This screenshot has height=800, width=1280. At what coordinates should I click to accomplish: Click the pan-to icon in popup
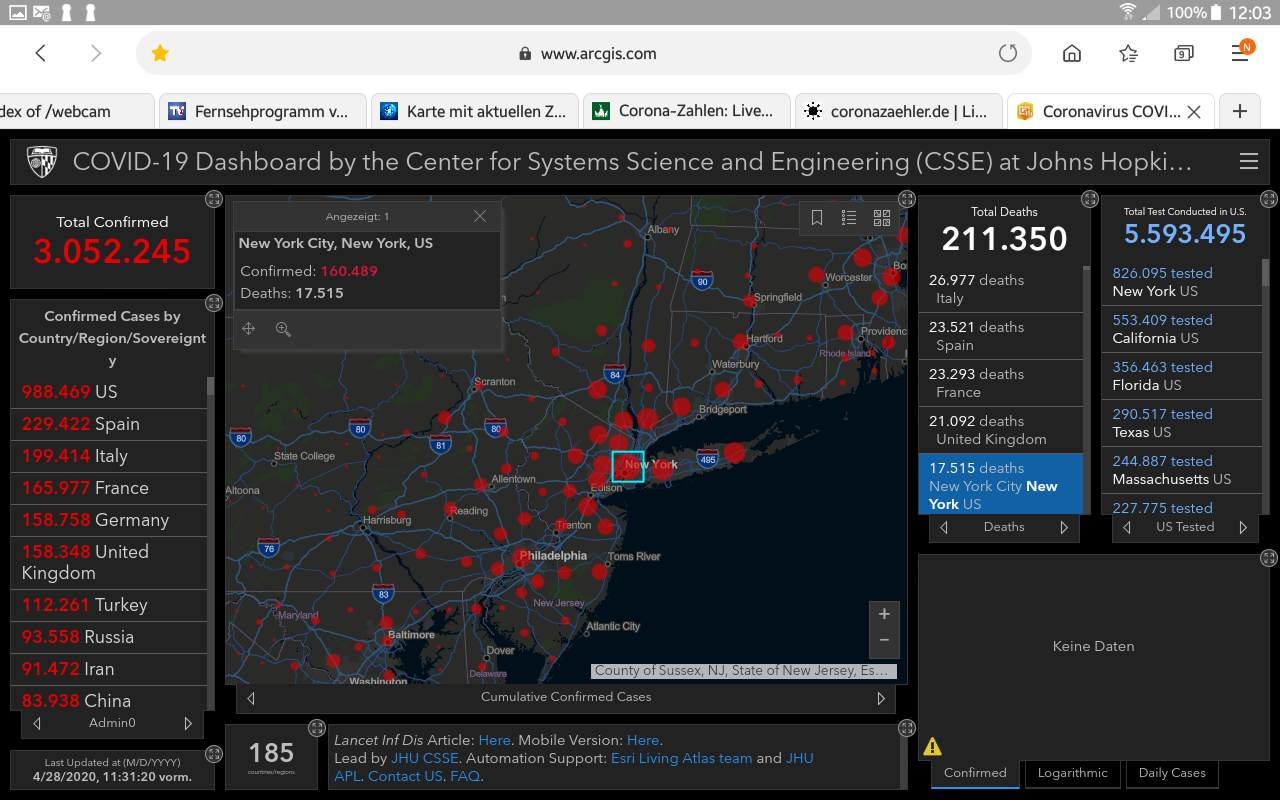[249, 329]
